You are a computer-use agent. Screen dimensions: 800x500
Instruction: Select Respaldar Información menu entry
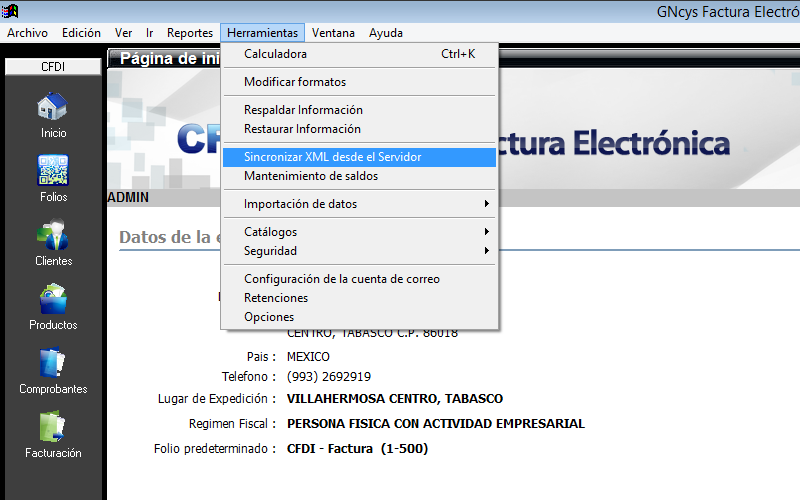(x=359, y=110)
